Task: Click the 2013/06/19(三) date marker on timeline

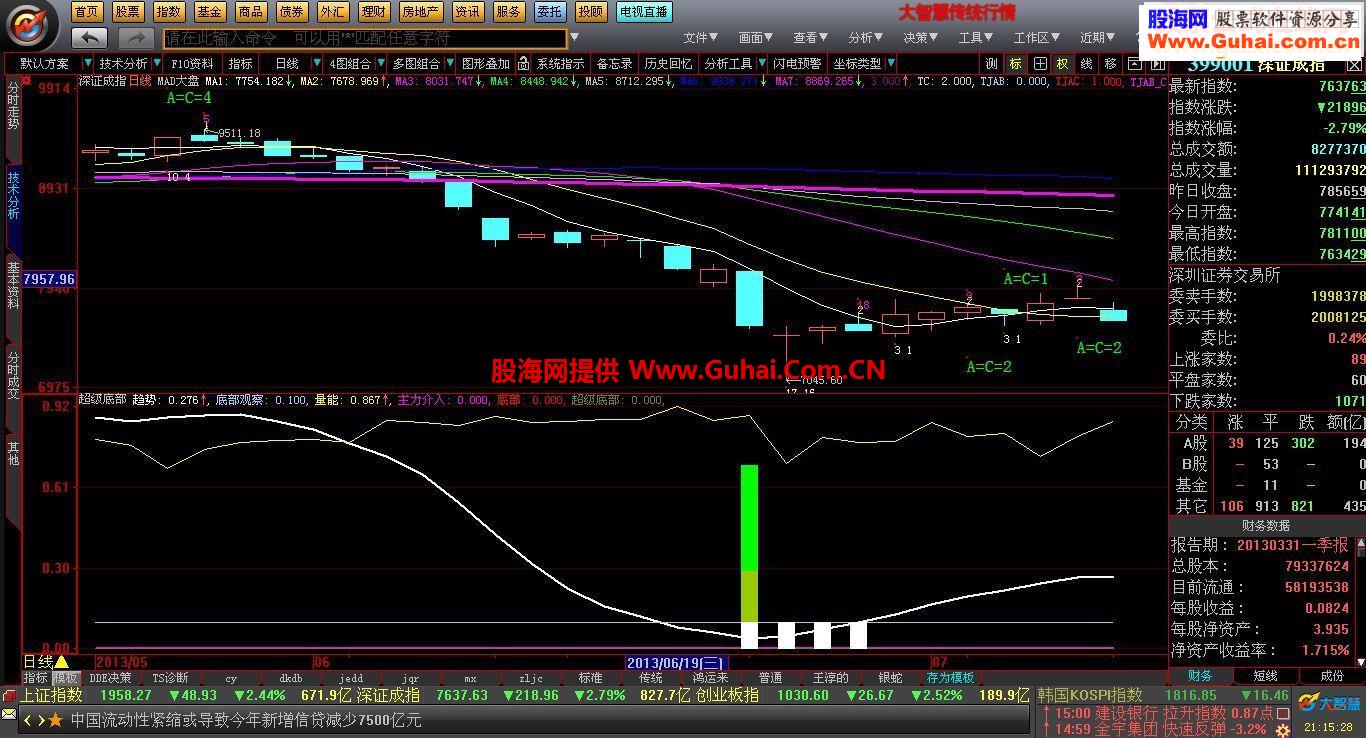Action: [676, 662]
